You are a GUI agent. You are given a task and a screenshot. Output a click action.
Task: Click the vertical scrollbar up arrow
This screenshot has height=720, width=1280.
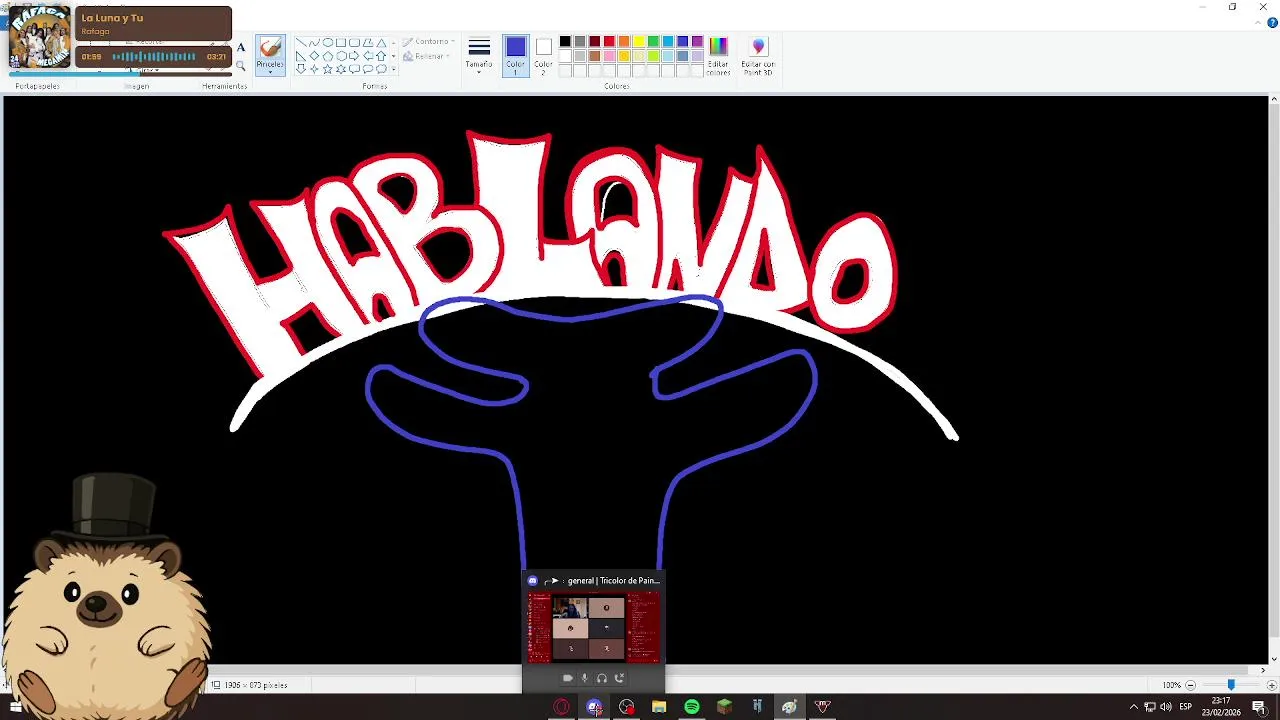[1274, 99]
